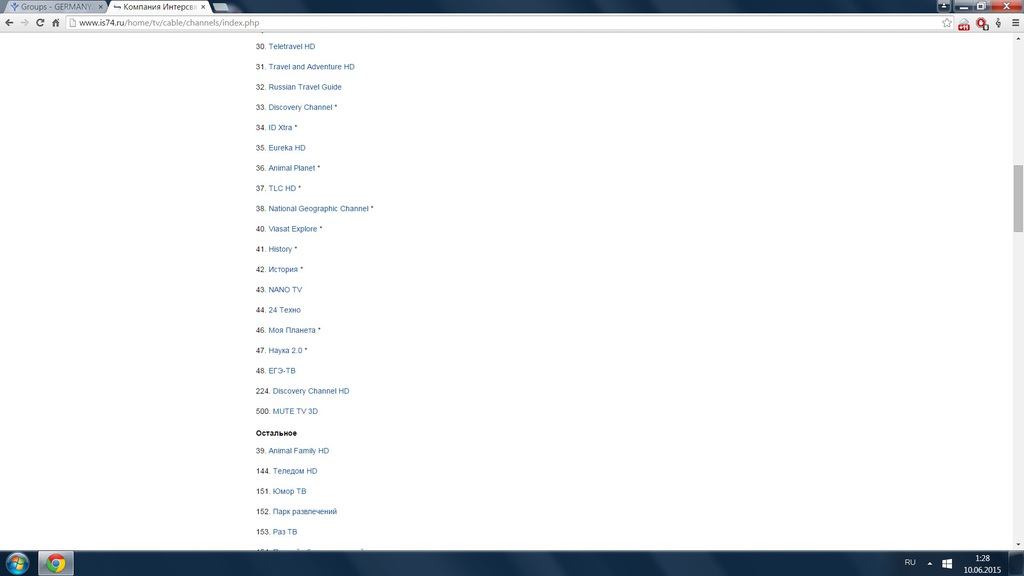Click the browser forward arrow
Viewport: 1024px width, 576px height.
click(25, 23)
